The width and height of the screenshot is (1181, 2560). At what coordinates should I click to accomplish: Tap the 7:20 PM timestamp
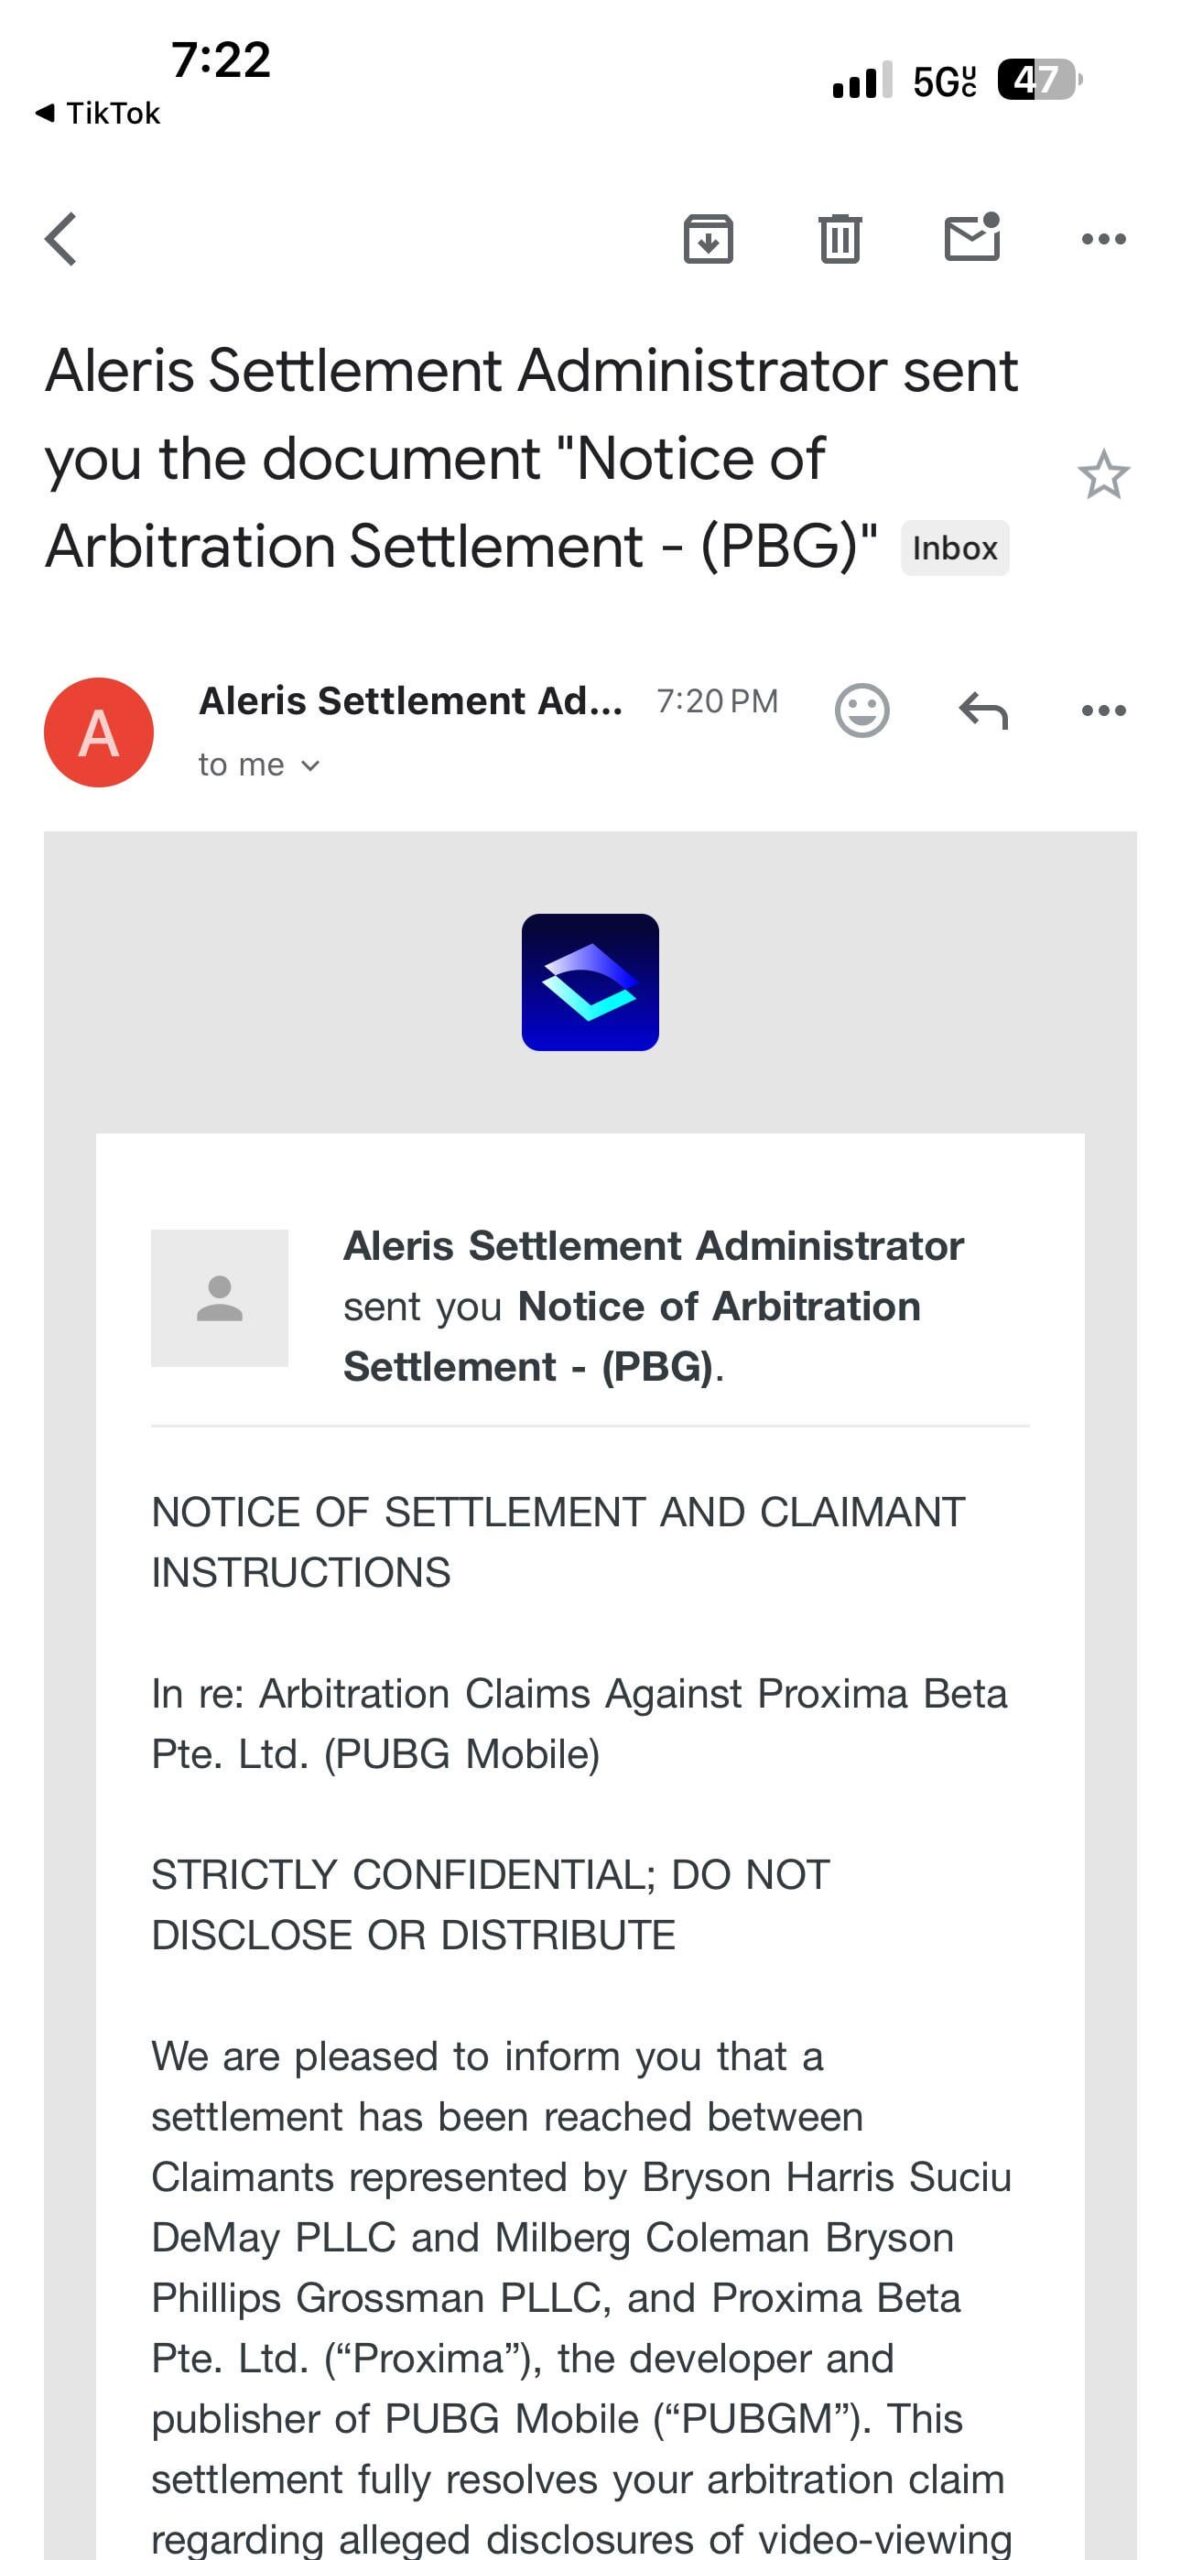click(x=717, y=701)
